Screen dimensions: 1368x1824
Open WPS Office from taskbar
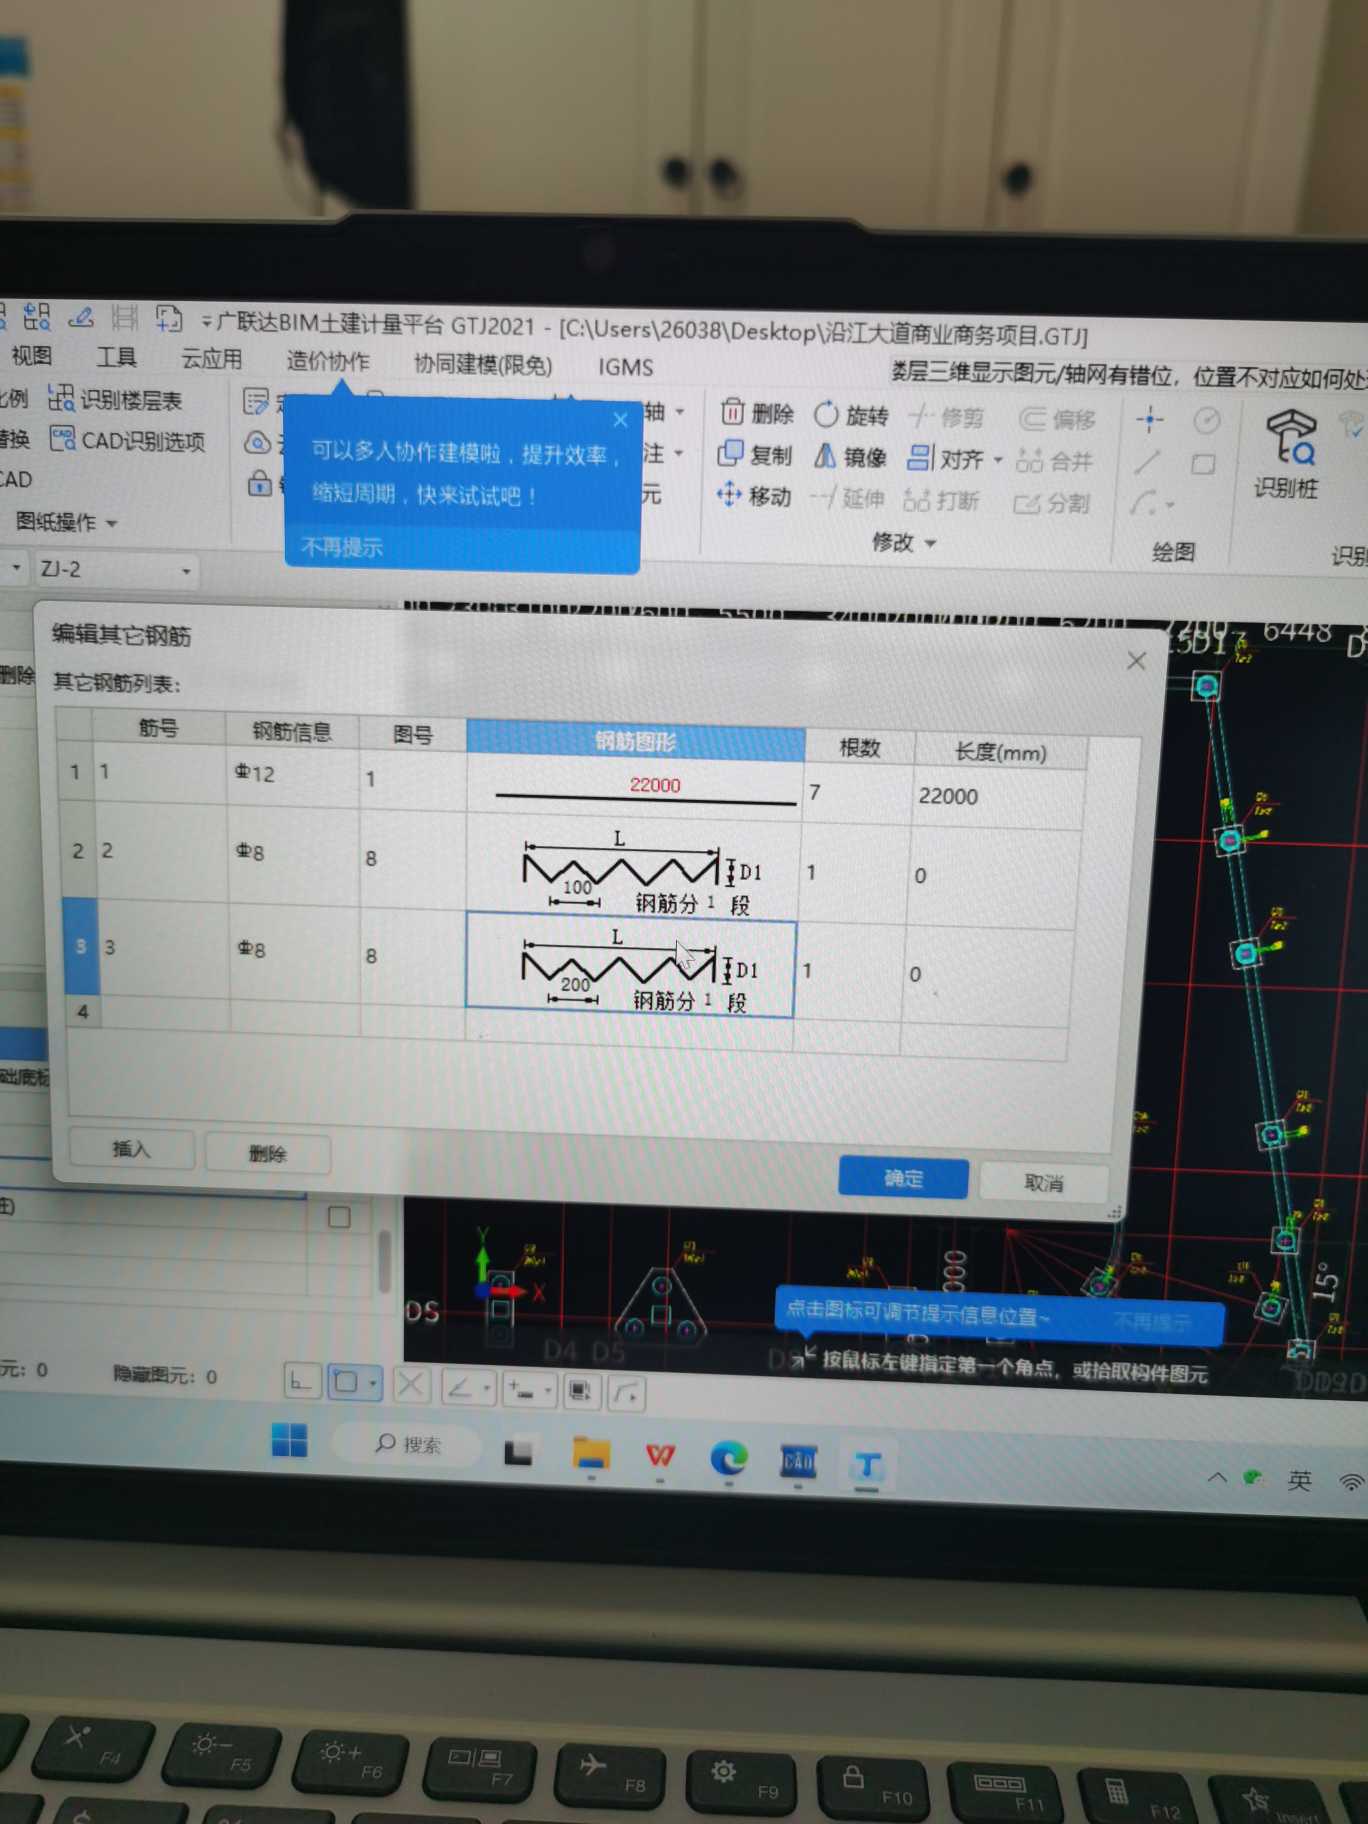point(660,1456)
